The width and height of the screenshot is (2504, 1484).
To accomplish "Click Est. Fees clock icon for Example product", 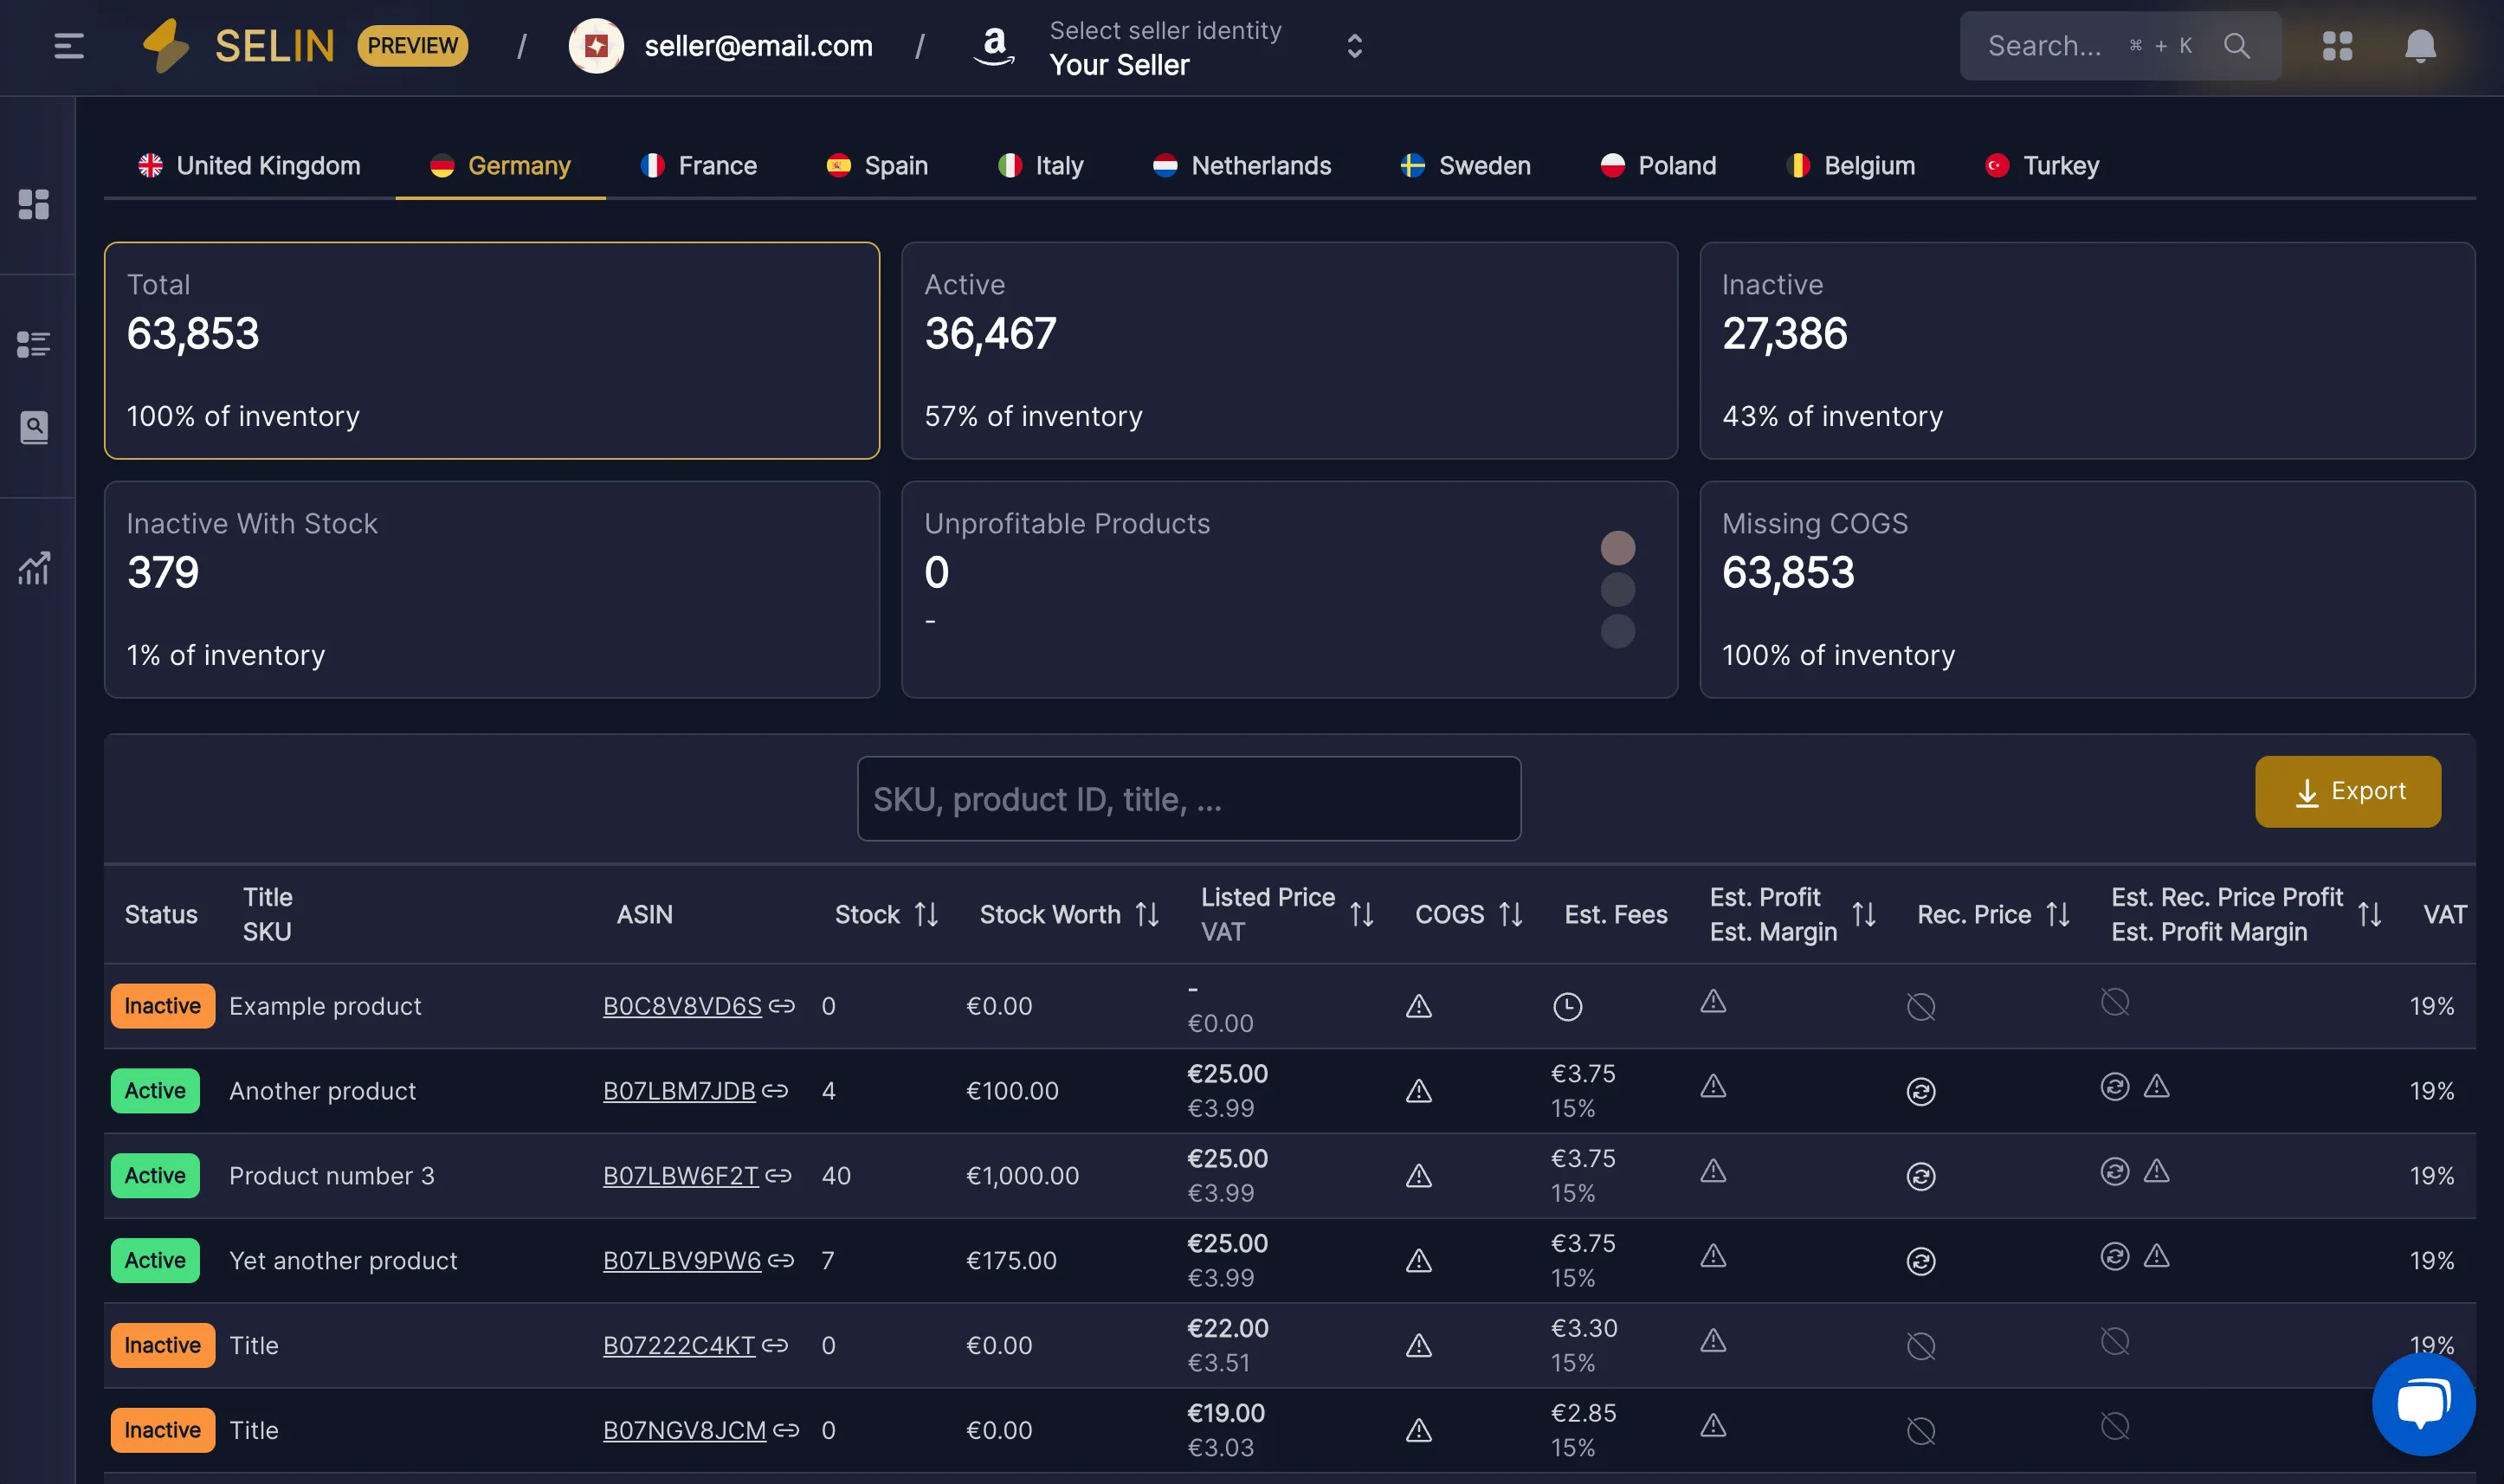I will (x=1567, y=1006).
